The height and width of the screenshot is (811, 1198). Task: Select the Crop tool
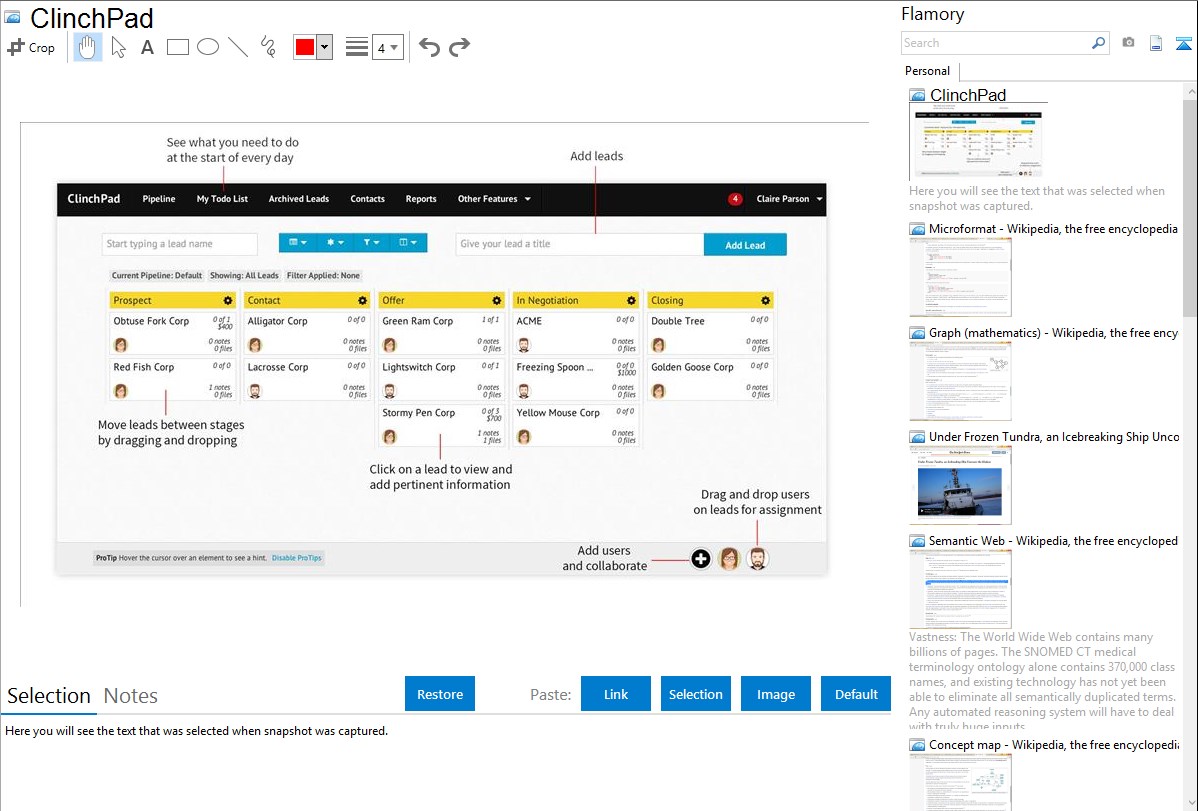[31, 47]
